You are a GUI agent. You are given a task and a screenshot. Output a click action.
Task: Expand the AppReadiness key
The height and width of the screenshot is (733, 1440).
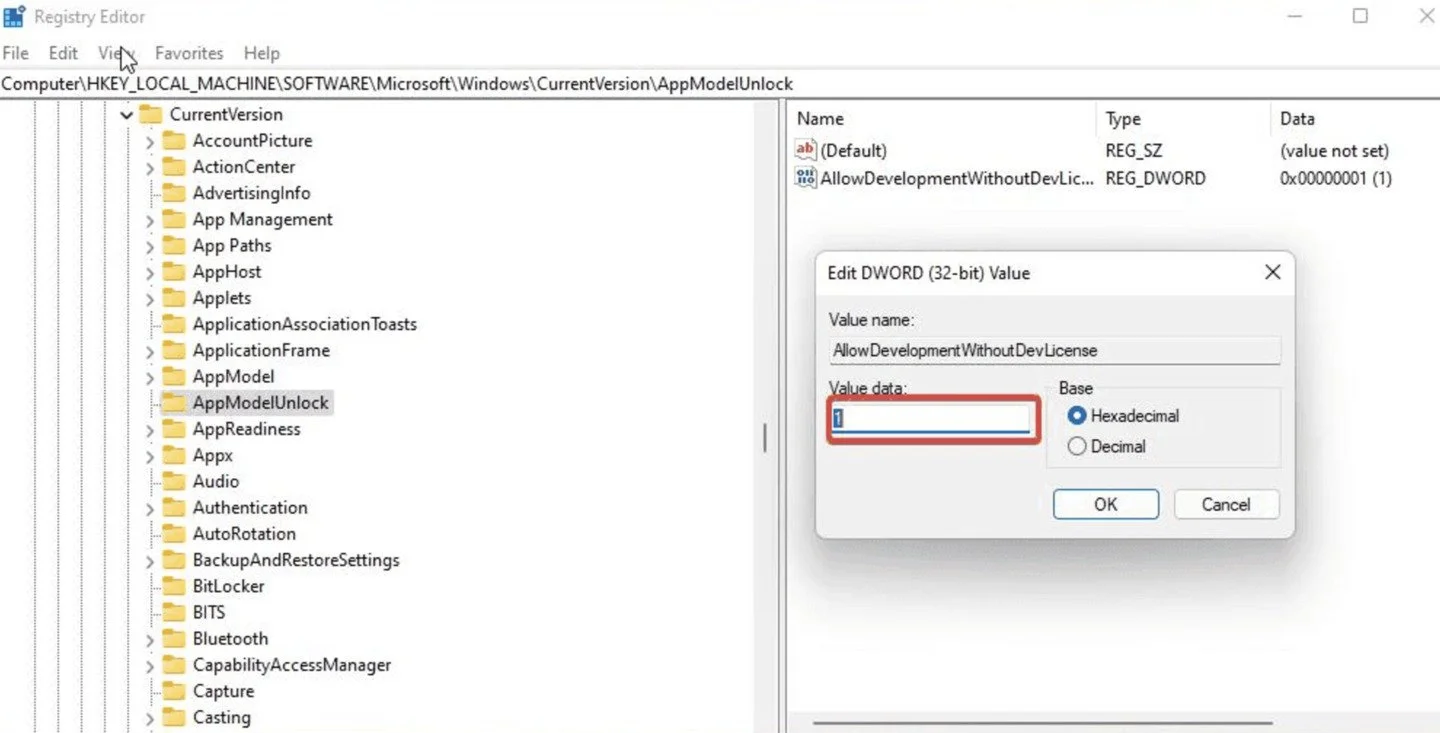(150, 430)
